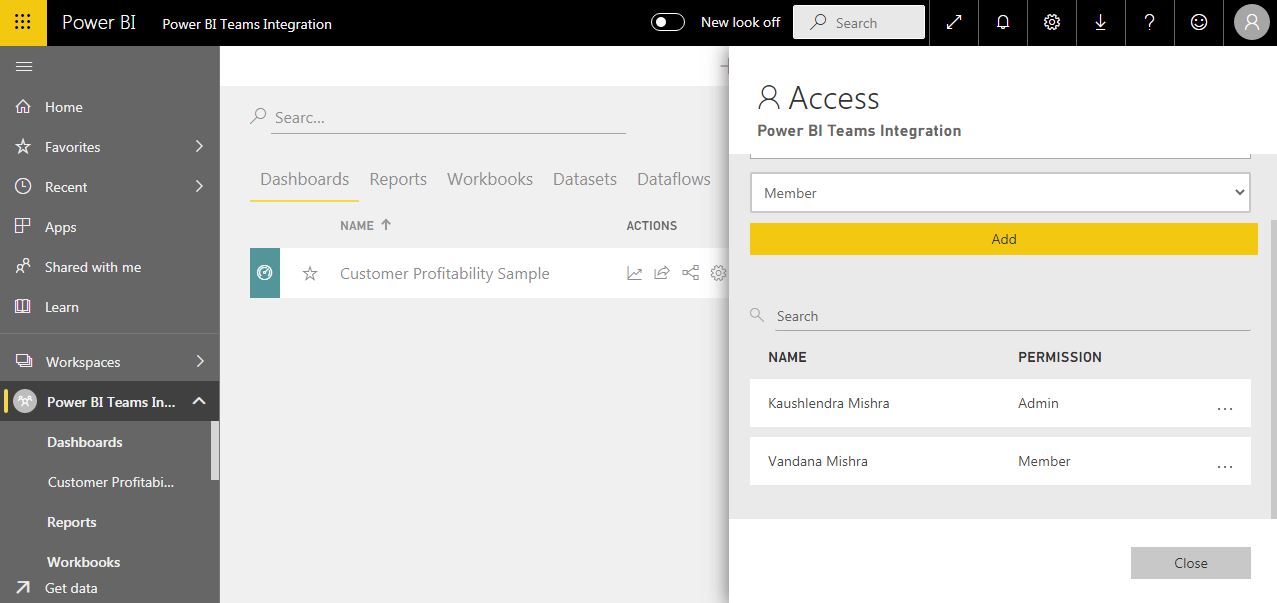Screen dimensions: 1277x603
Task: Switch to the Reports tab
Action: [x=398, y=179]
